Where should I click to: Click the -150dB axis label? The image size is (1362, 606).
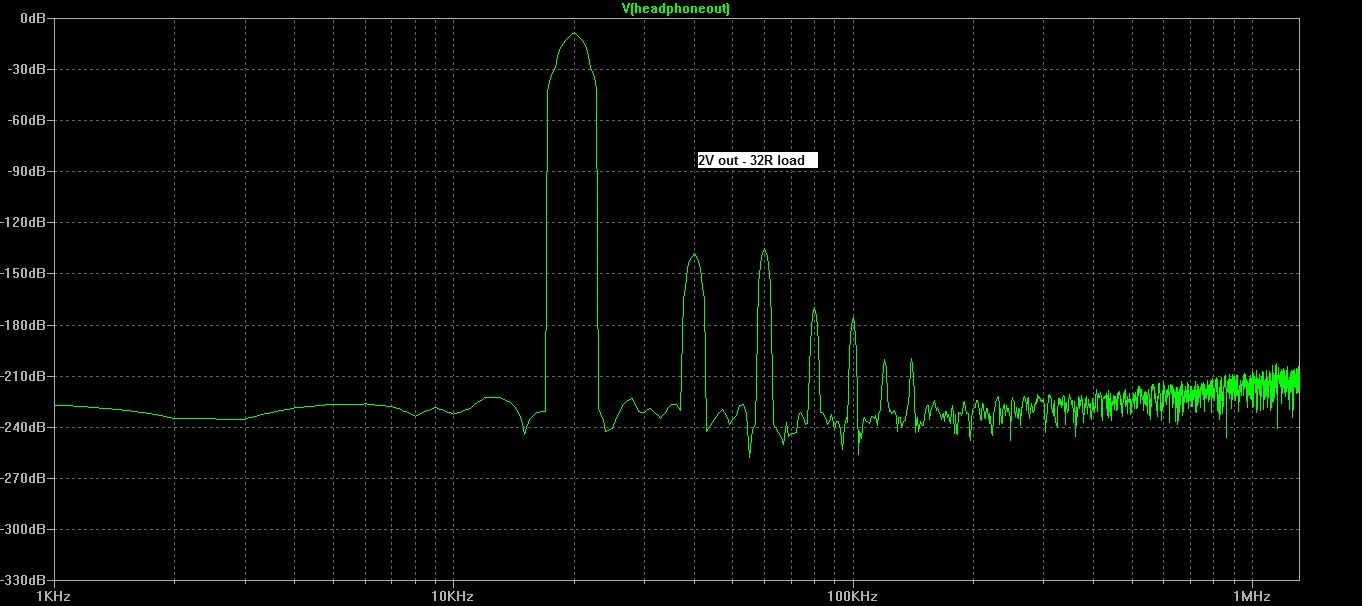pyautogui.click(x=25, y=273)
